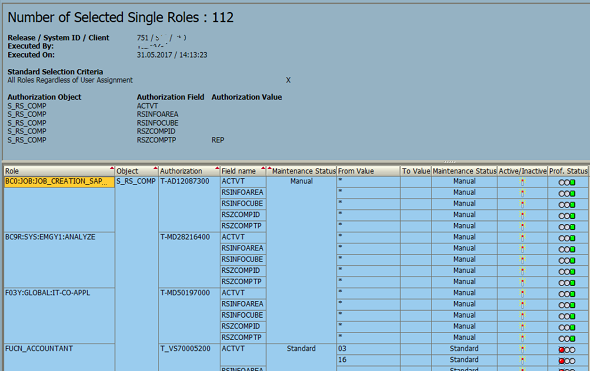Select the Prof. Status column header

pos(568,171)
